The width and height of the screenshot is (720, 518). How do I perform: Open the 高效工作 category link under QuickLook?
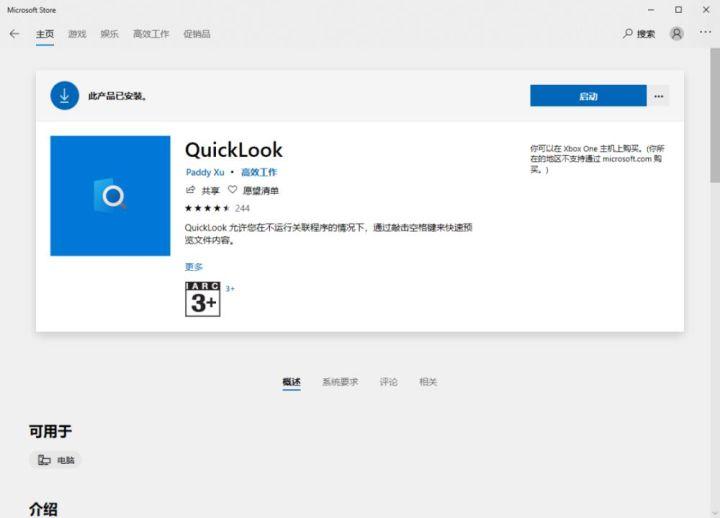pyautogui.click(x=259, y=172)
